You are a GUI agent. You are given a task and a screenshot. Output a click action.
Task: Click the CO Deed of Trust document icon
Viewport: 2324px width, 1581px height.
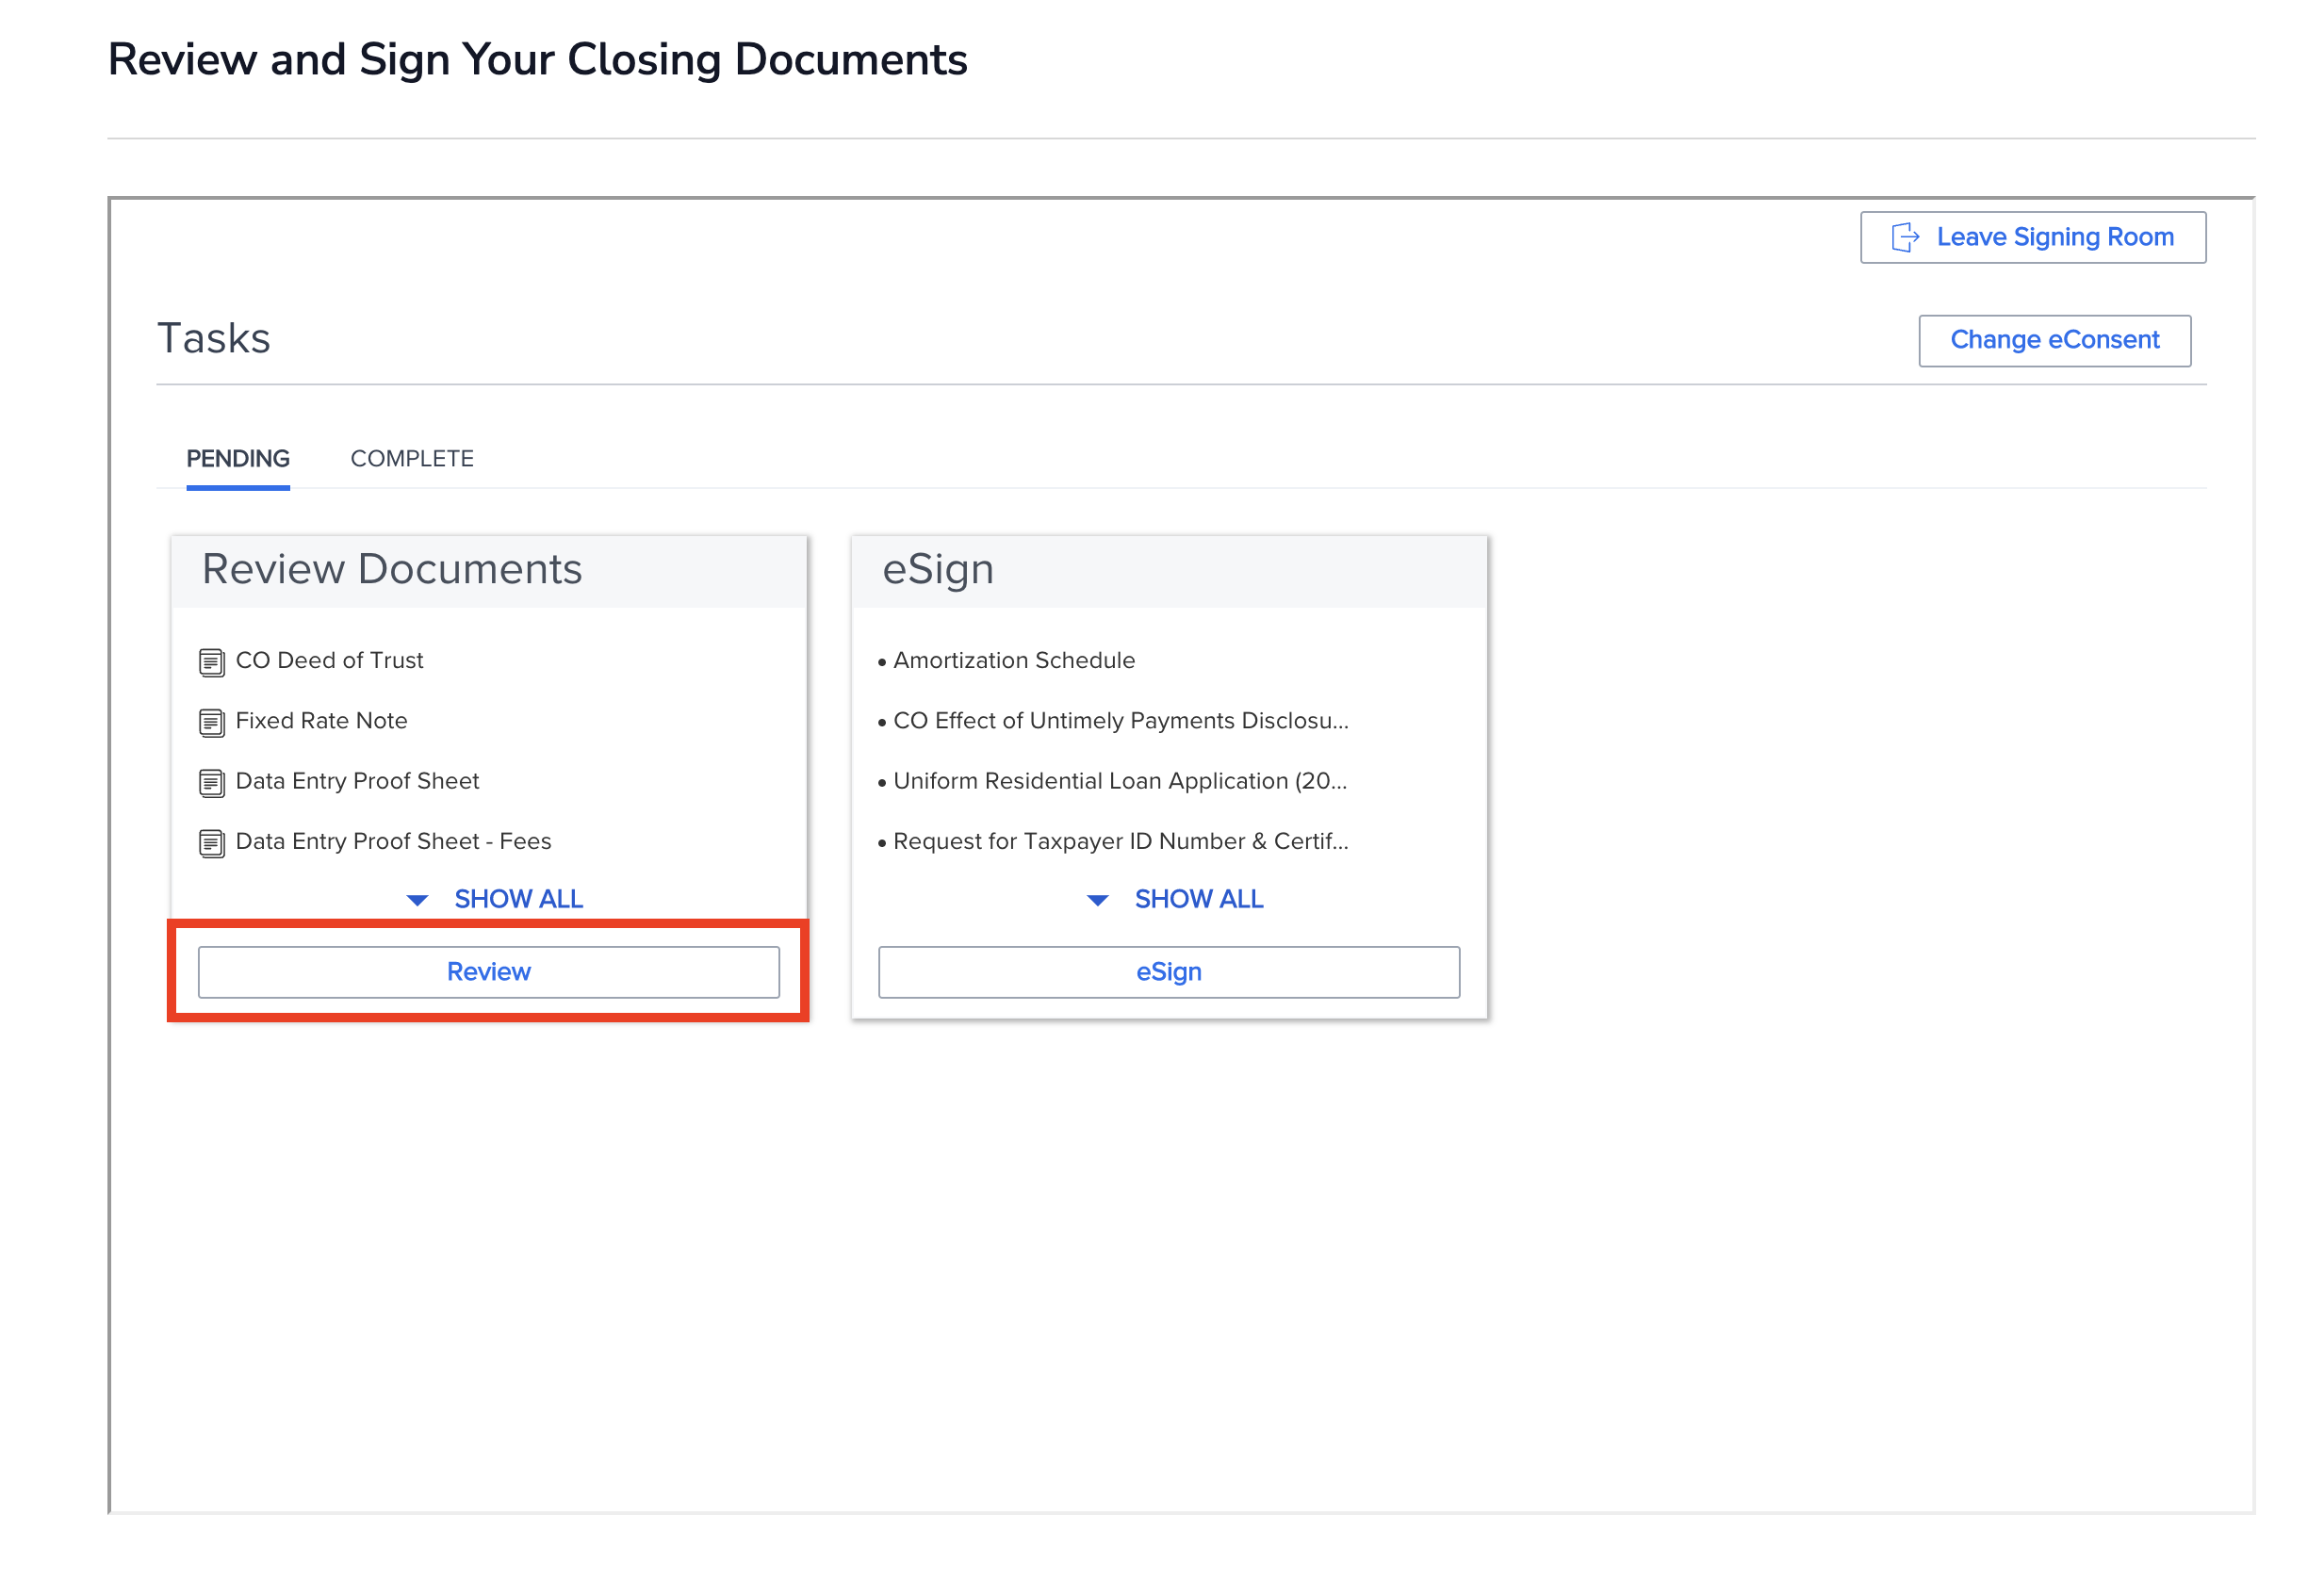211,662
